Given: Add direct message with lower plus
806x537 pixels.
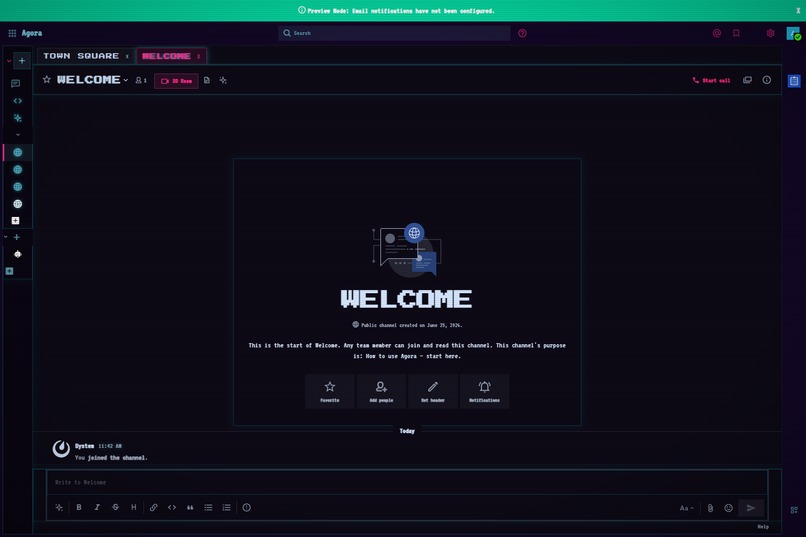Looking at the screenshot, I should (16, 237).
